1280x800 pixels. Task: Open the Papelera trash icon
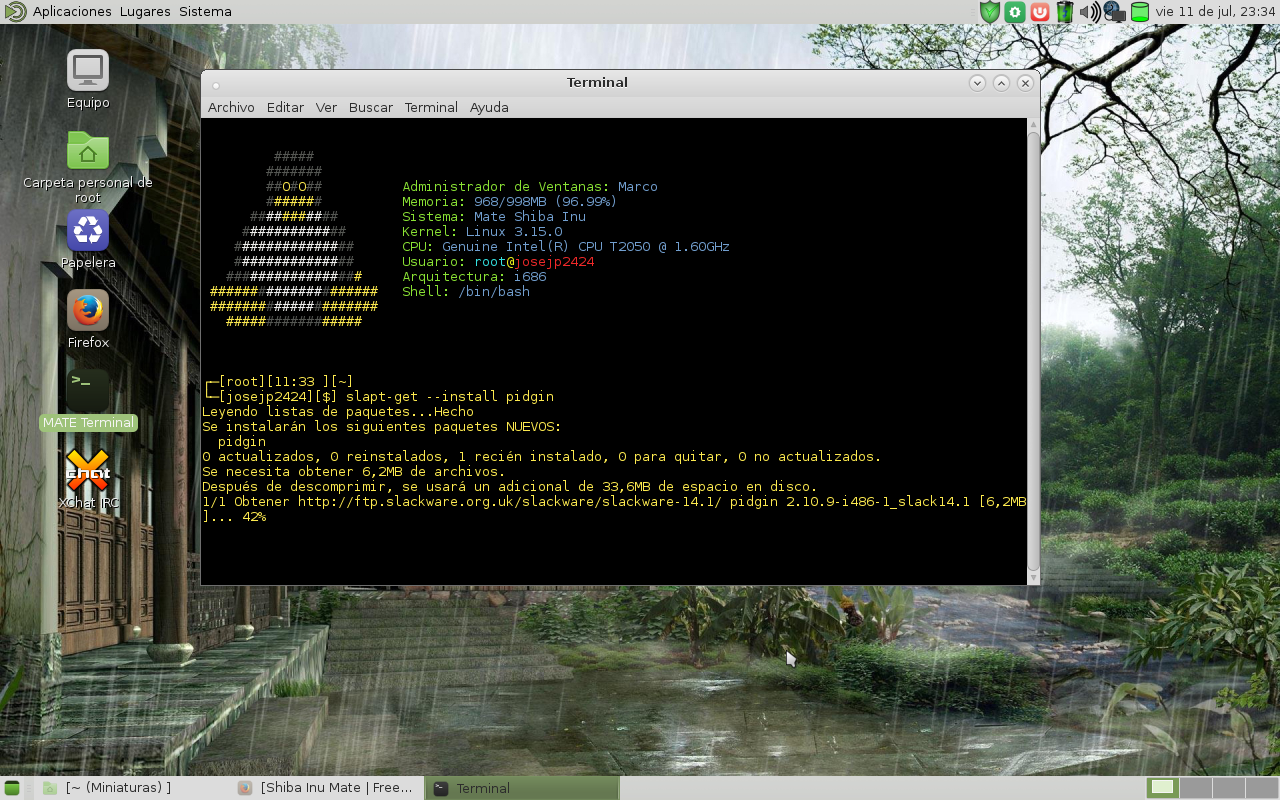[x=88, y=240]
